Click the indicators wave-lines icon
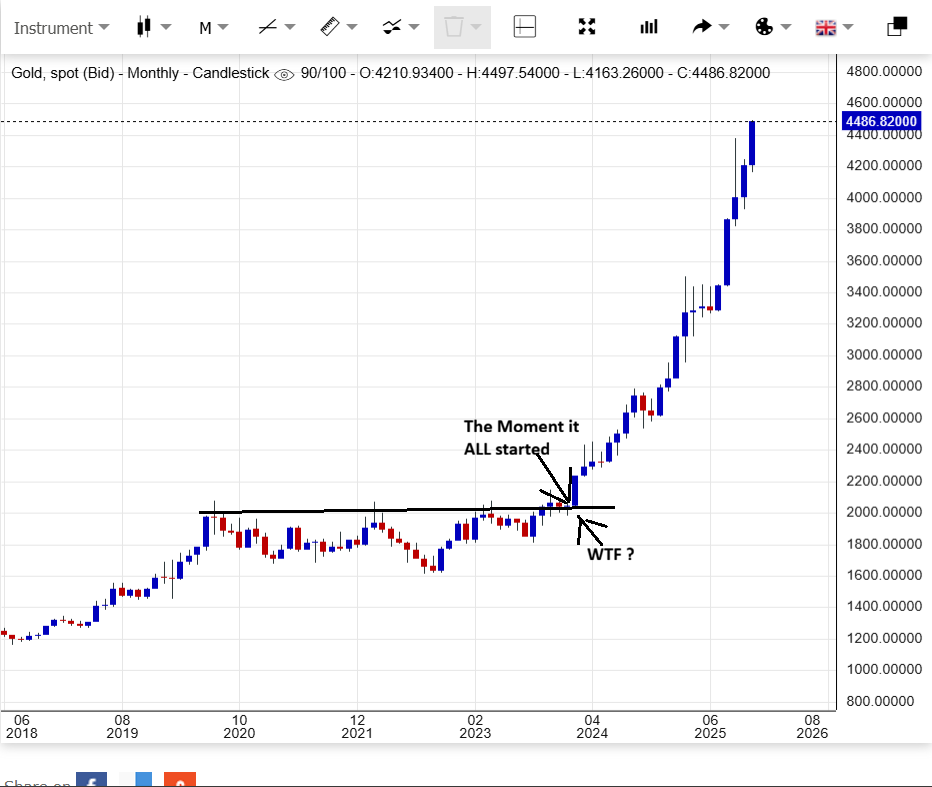Viewport: 932px width, 787px height. coord(392,27)
